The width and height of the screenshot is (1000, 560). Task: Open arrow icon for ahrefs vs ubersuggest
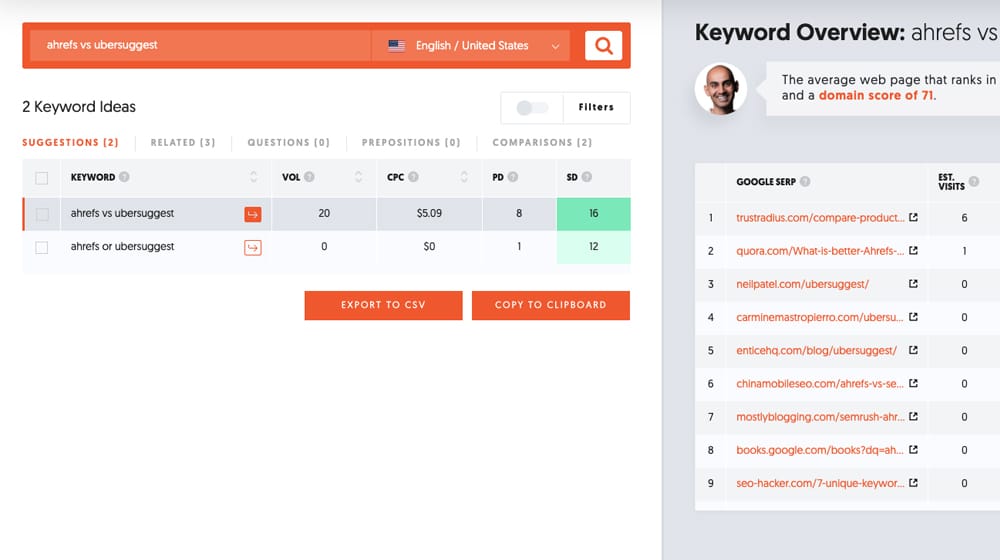click(253, 214)
